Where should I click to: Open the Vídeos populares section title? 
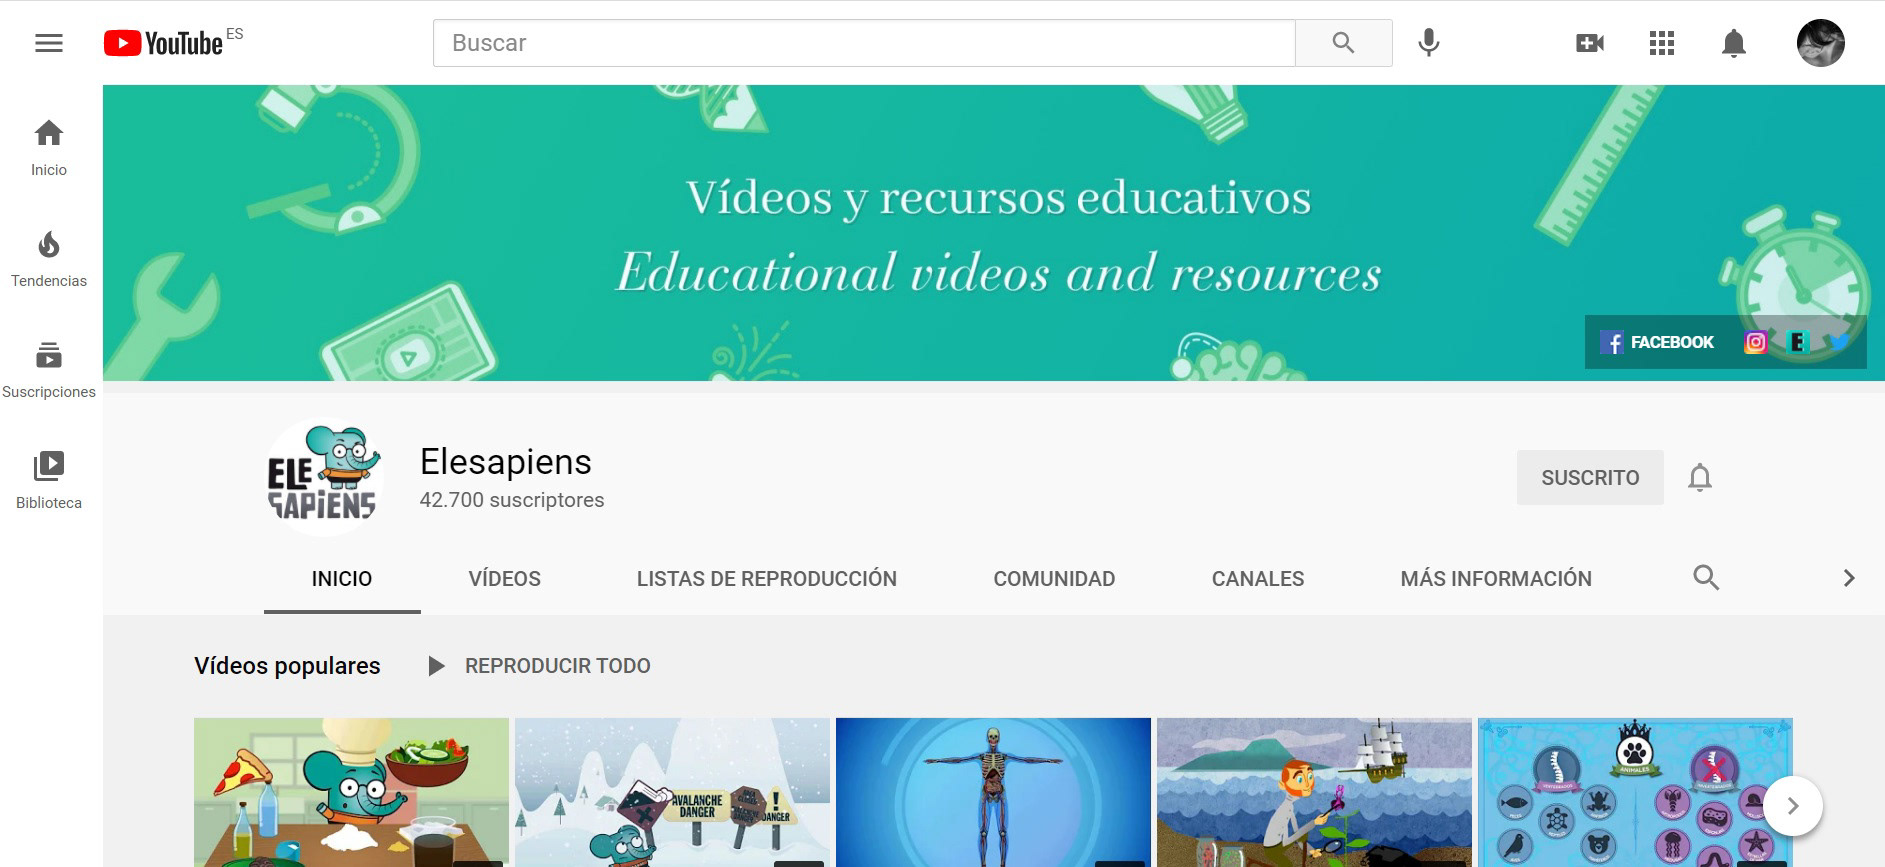[287, 666]
